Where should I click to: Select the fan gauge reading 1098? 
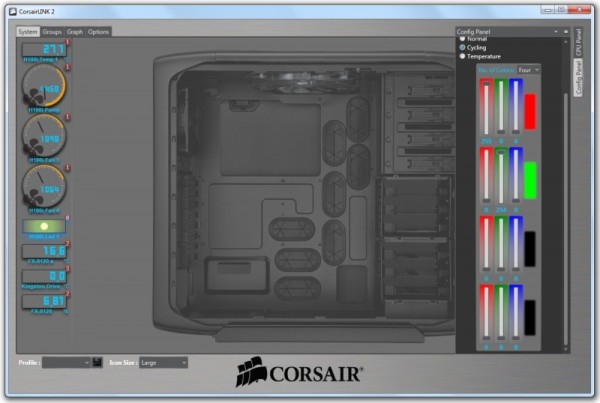(44, 137)
